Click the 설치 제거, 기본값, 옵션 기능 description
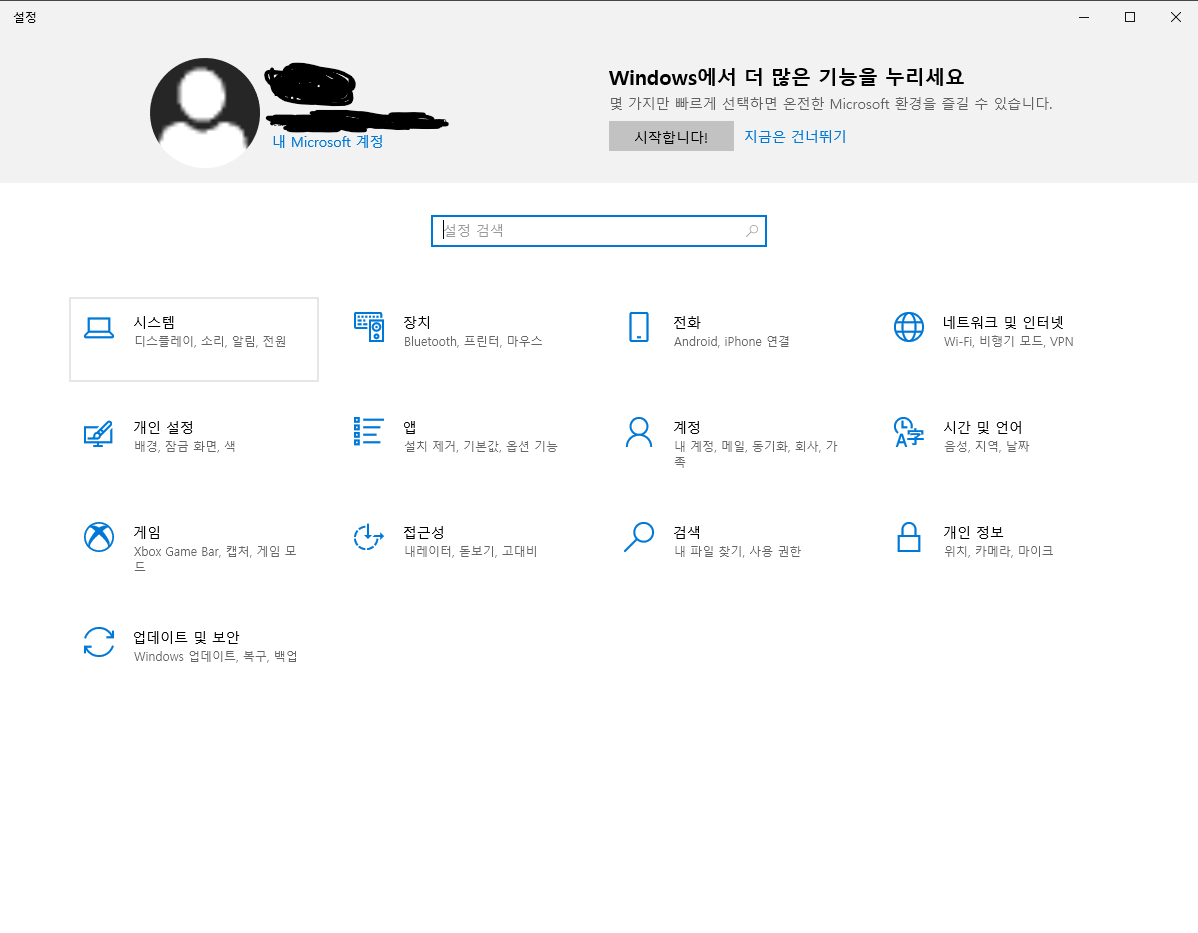Viewport: 1198px width, 933px height. [x=481, y=446]
